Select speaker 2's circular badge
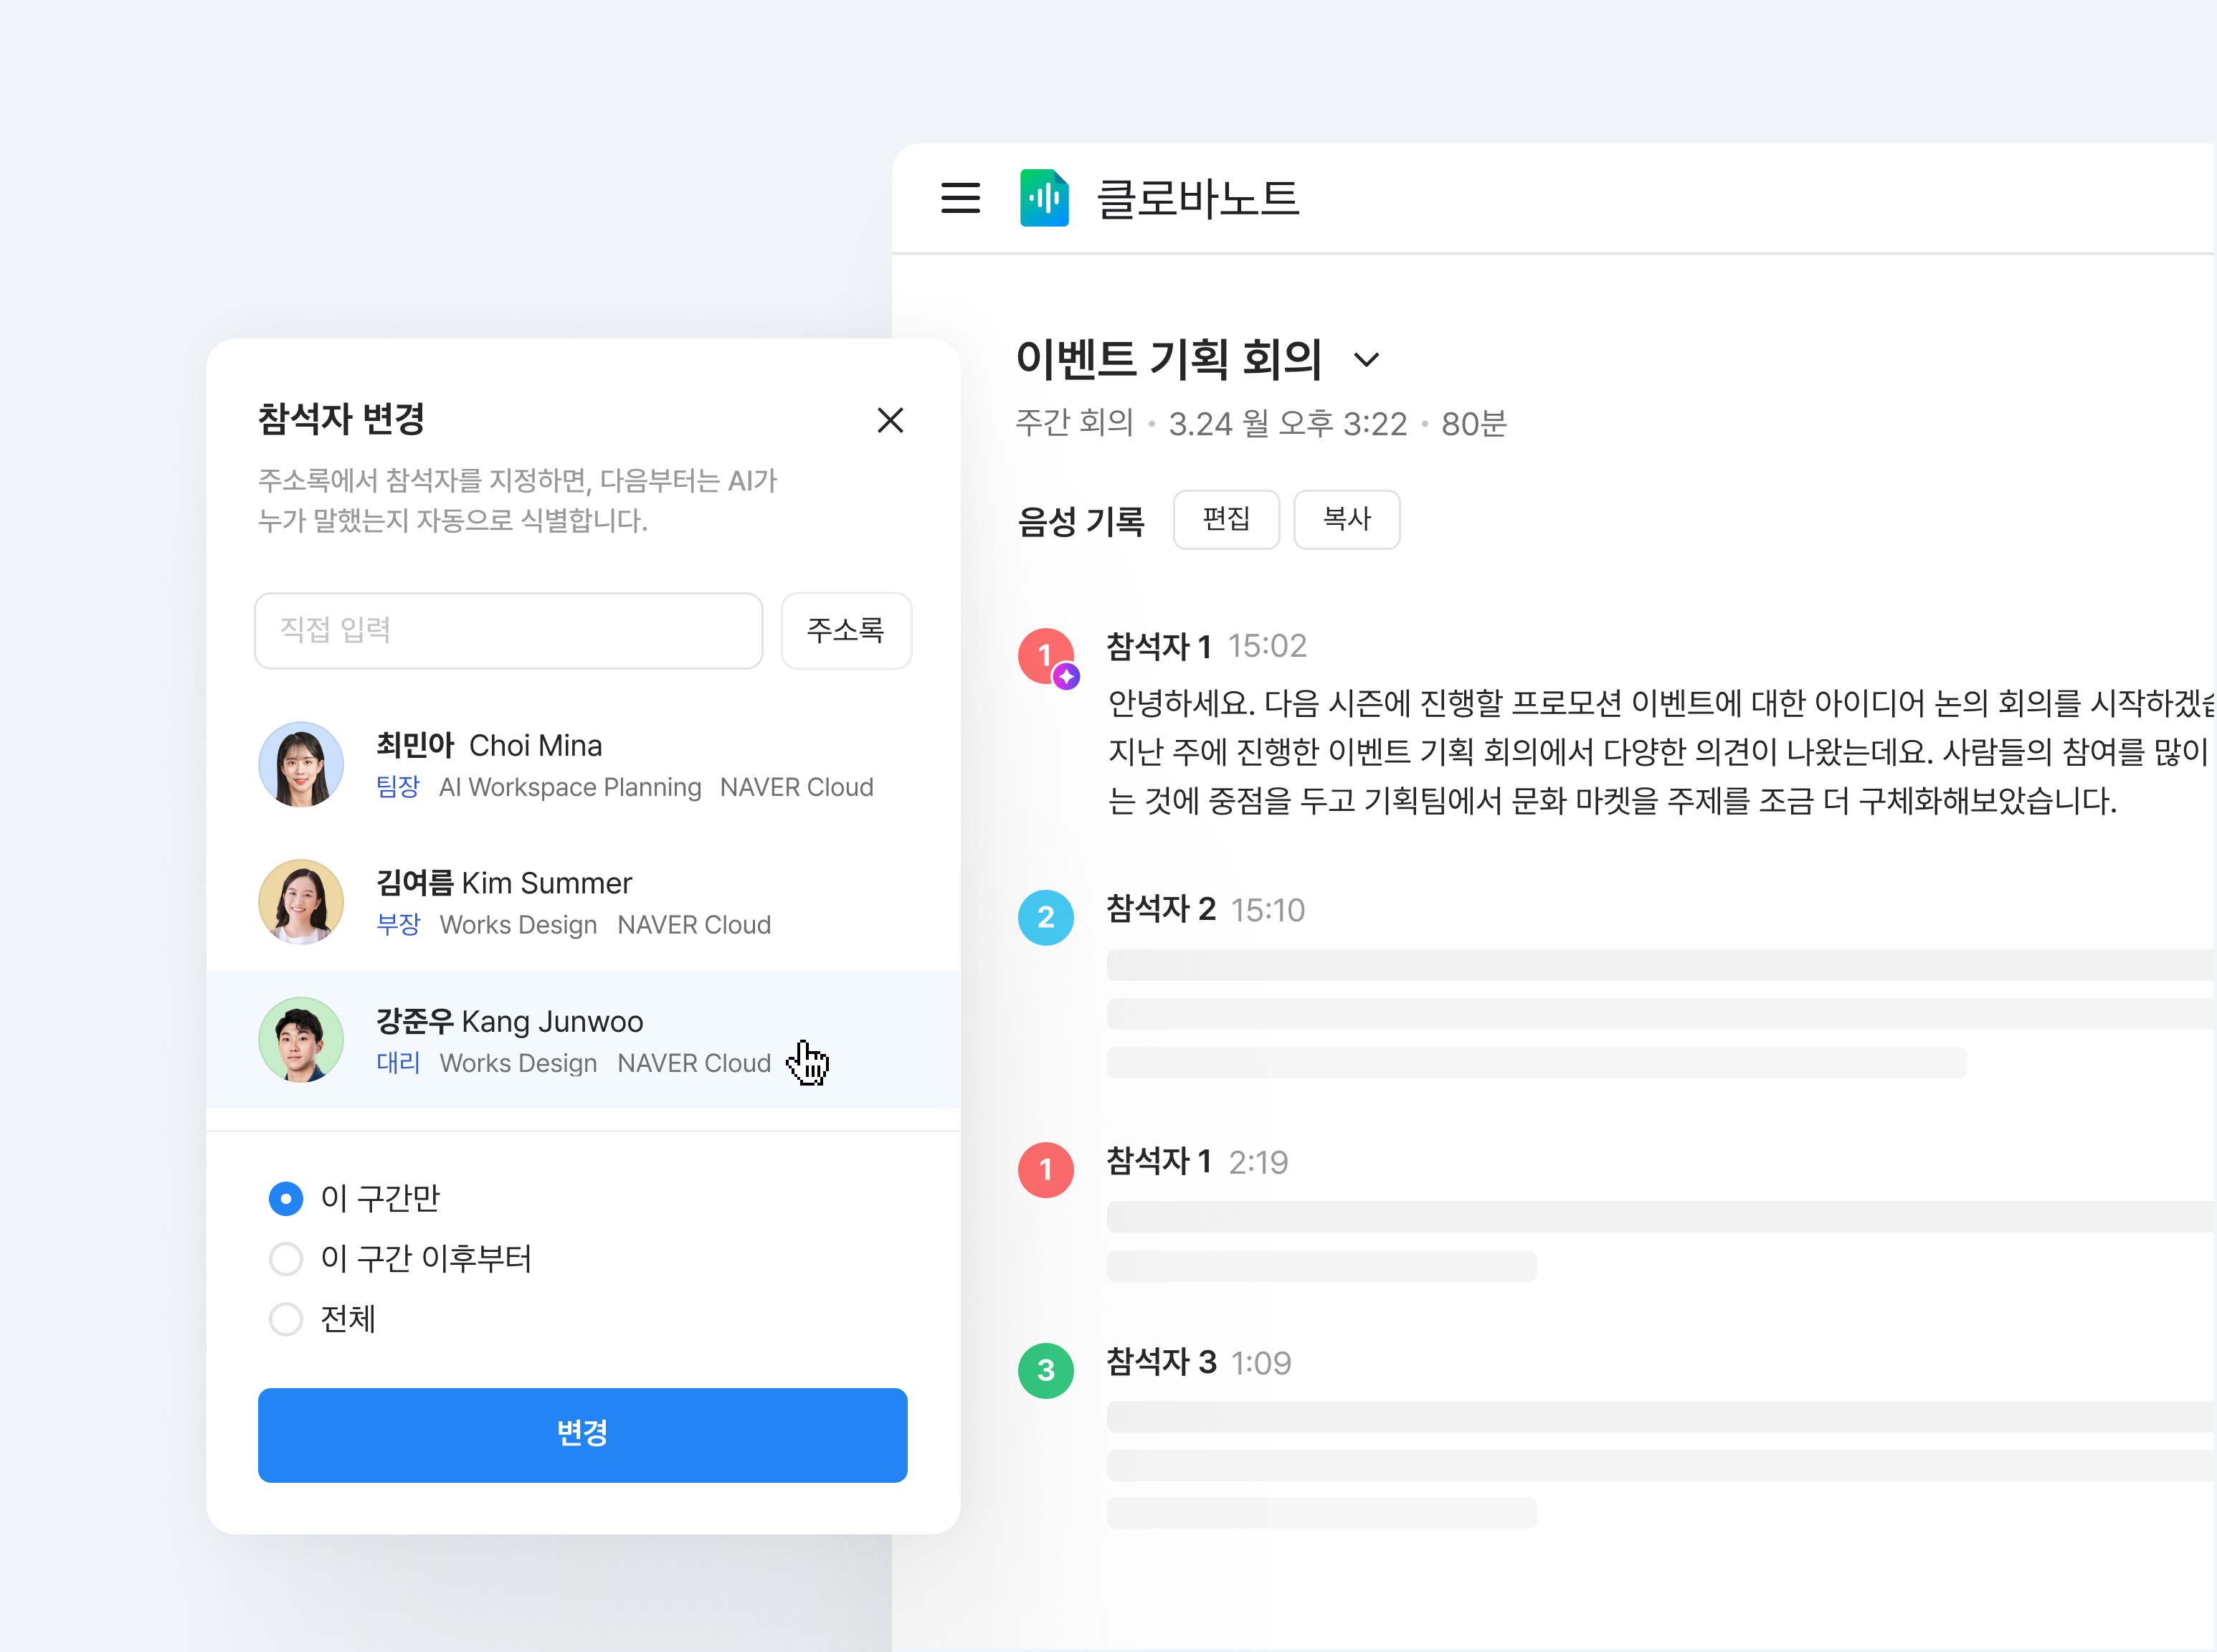Viewport: 2217px width, 1652px height. tap(1045, 917)
